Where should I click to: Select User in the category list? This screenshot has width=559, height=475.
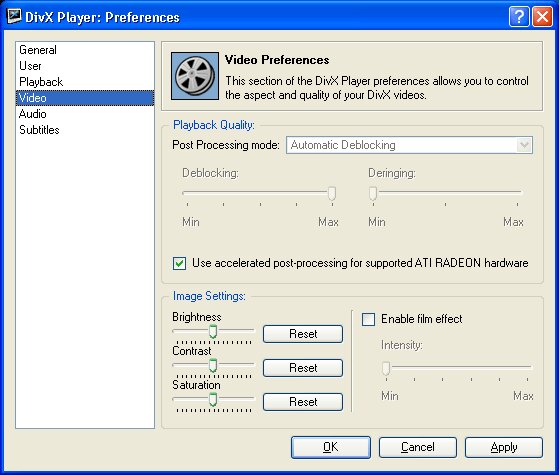pos(30,66)
